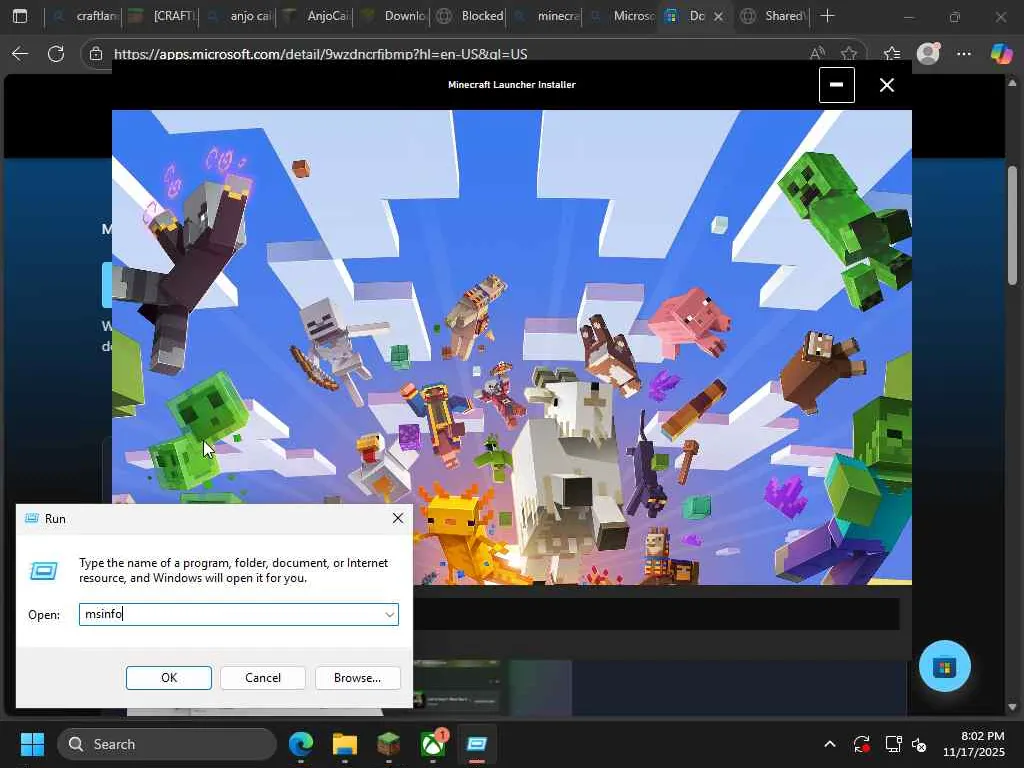The height and width of the screenshot is (768, 1024).
Task: Show hidden system tray icons
Action: pos(829,744)
